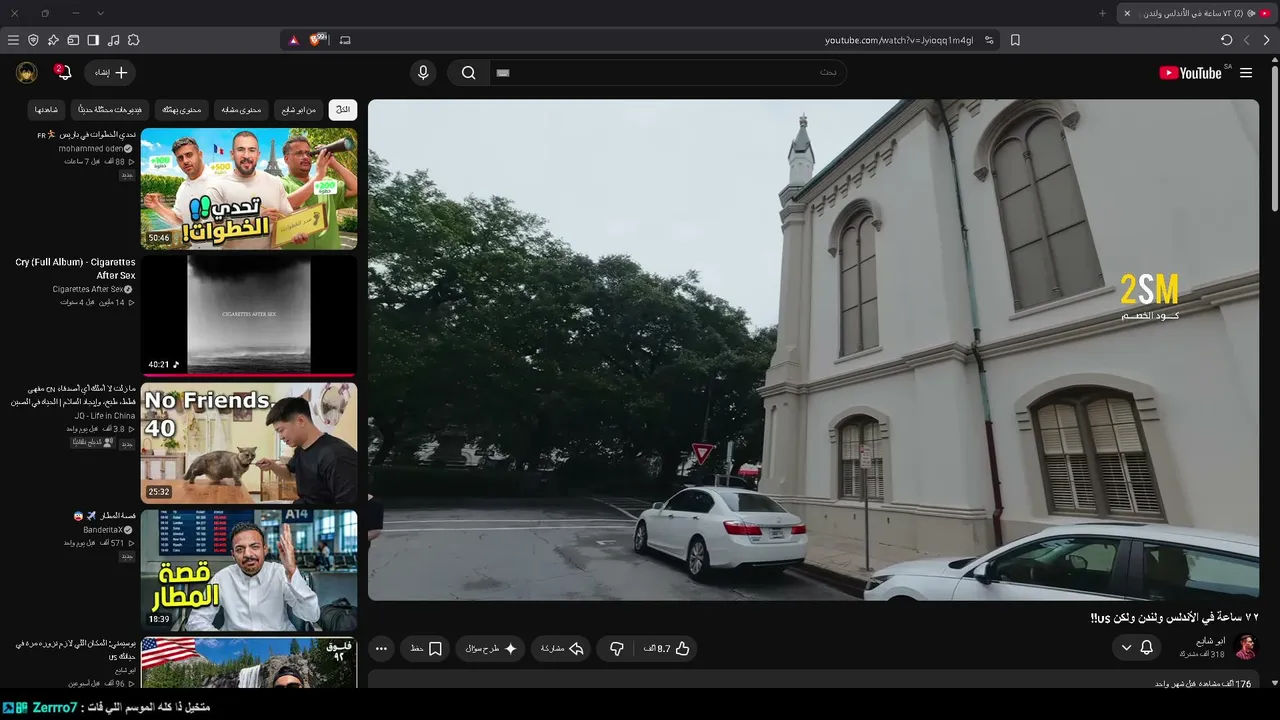Open site settings icon in address bar

(989, 40)
